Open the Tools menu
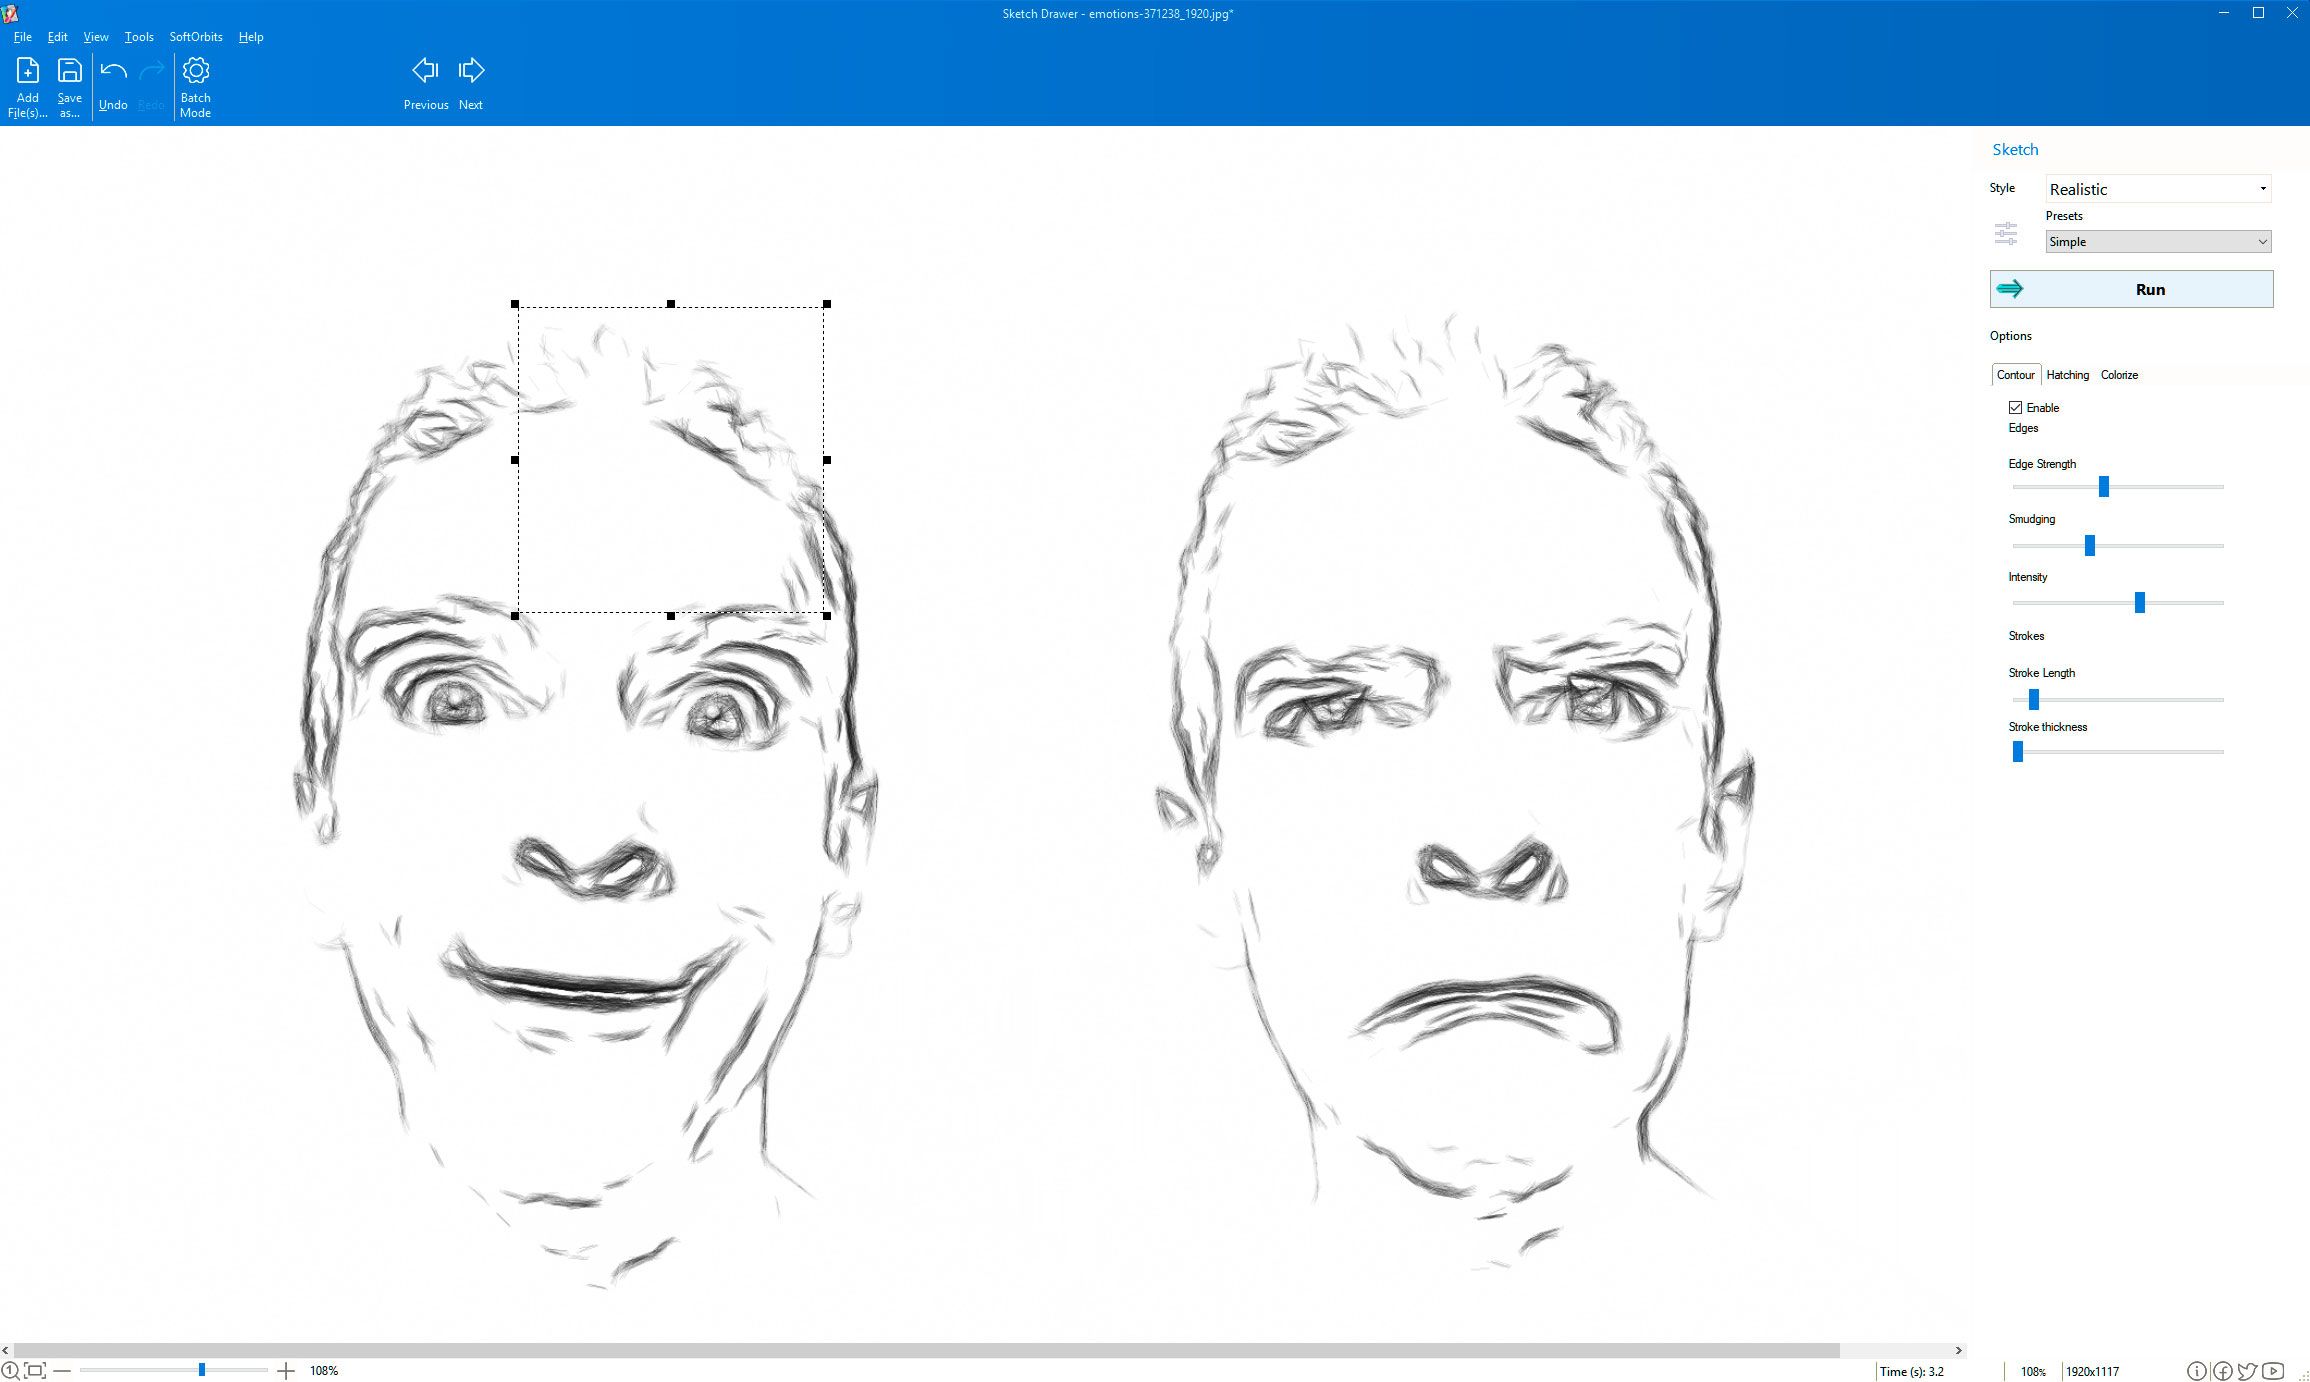The height and width of the screenshot is (1382, 2310). (140, 36)
